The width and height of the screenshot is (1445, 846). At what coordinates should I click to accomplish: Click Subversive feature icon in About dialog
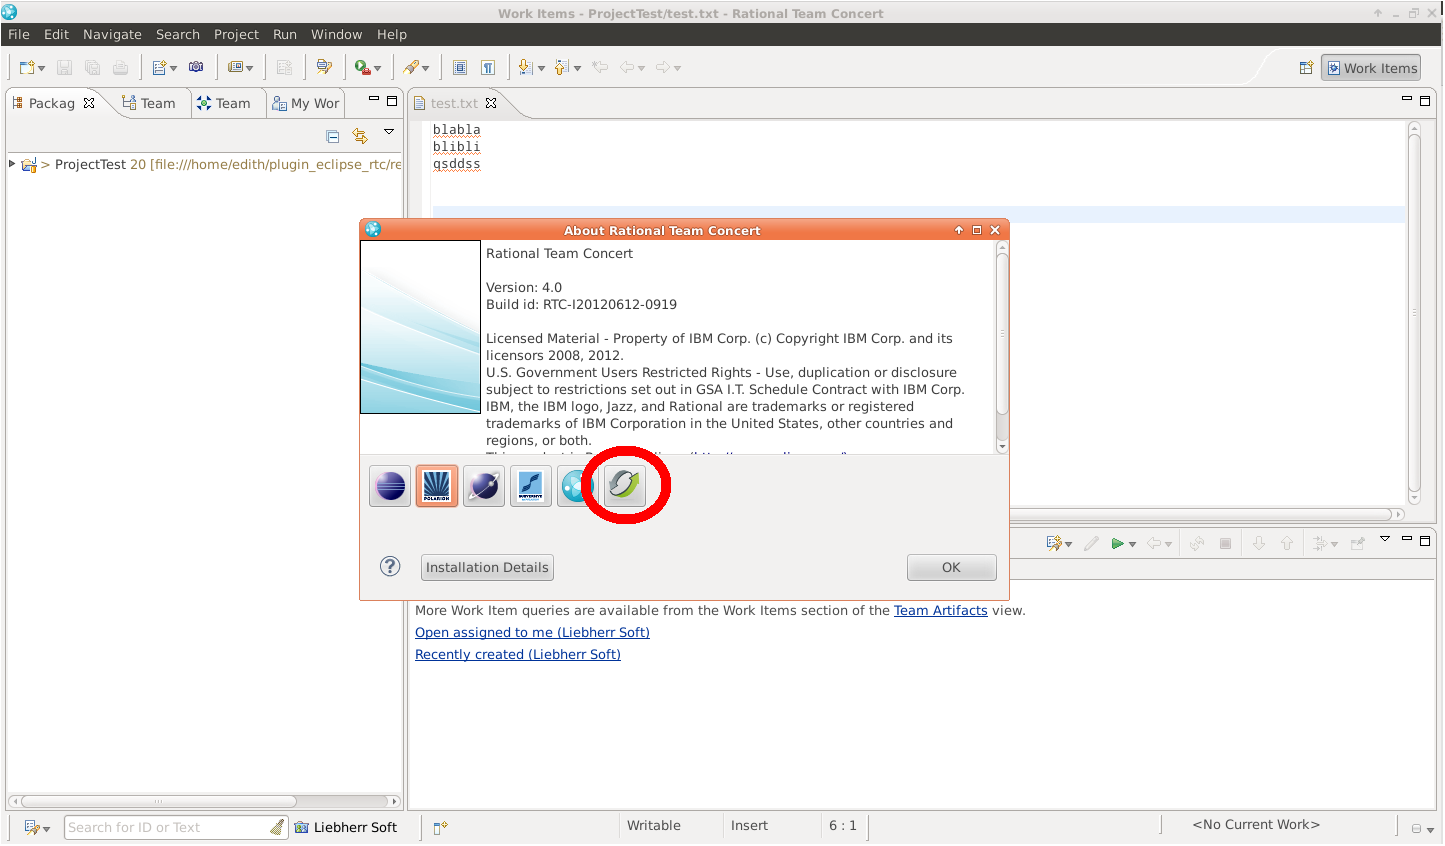[531, 487]
